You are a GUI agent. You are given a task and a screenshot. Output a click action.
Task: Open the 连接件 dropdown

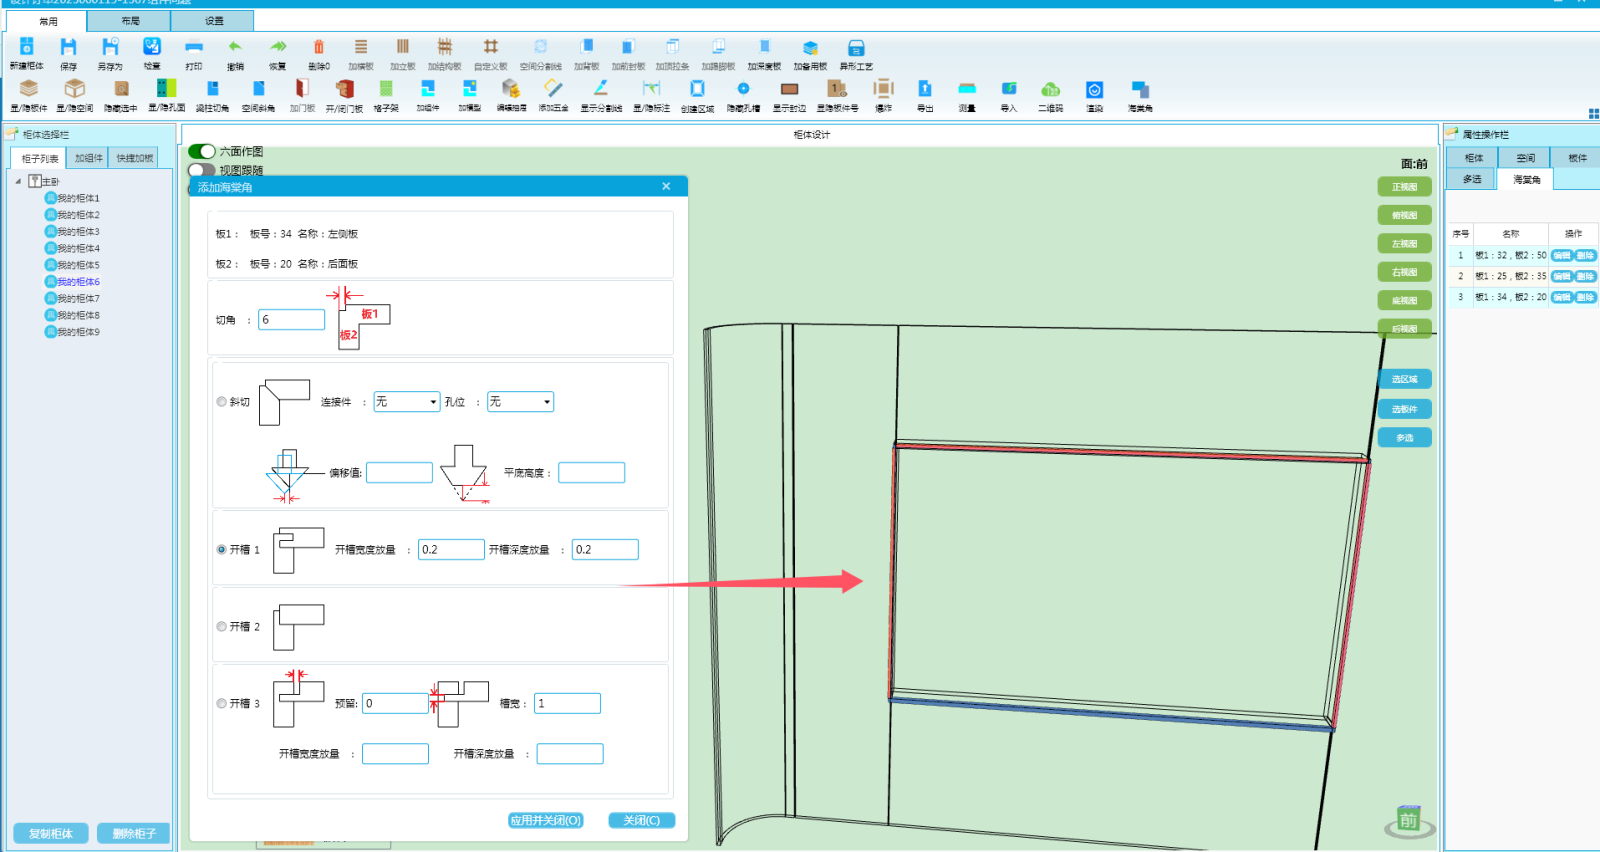[407, 402]
